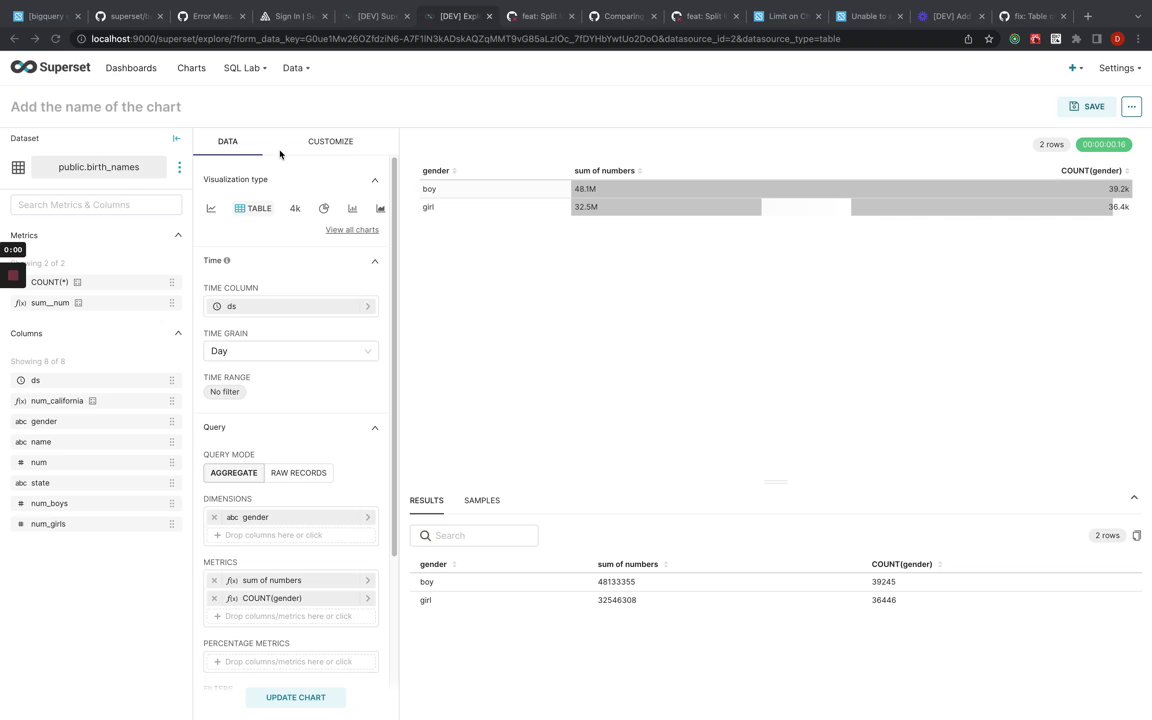The width and height of the screenshot is (1152, 720).
Task: Collapse the results data panel
Action: coord(1134,498)
